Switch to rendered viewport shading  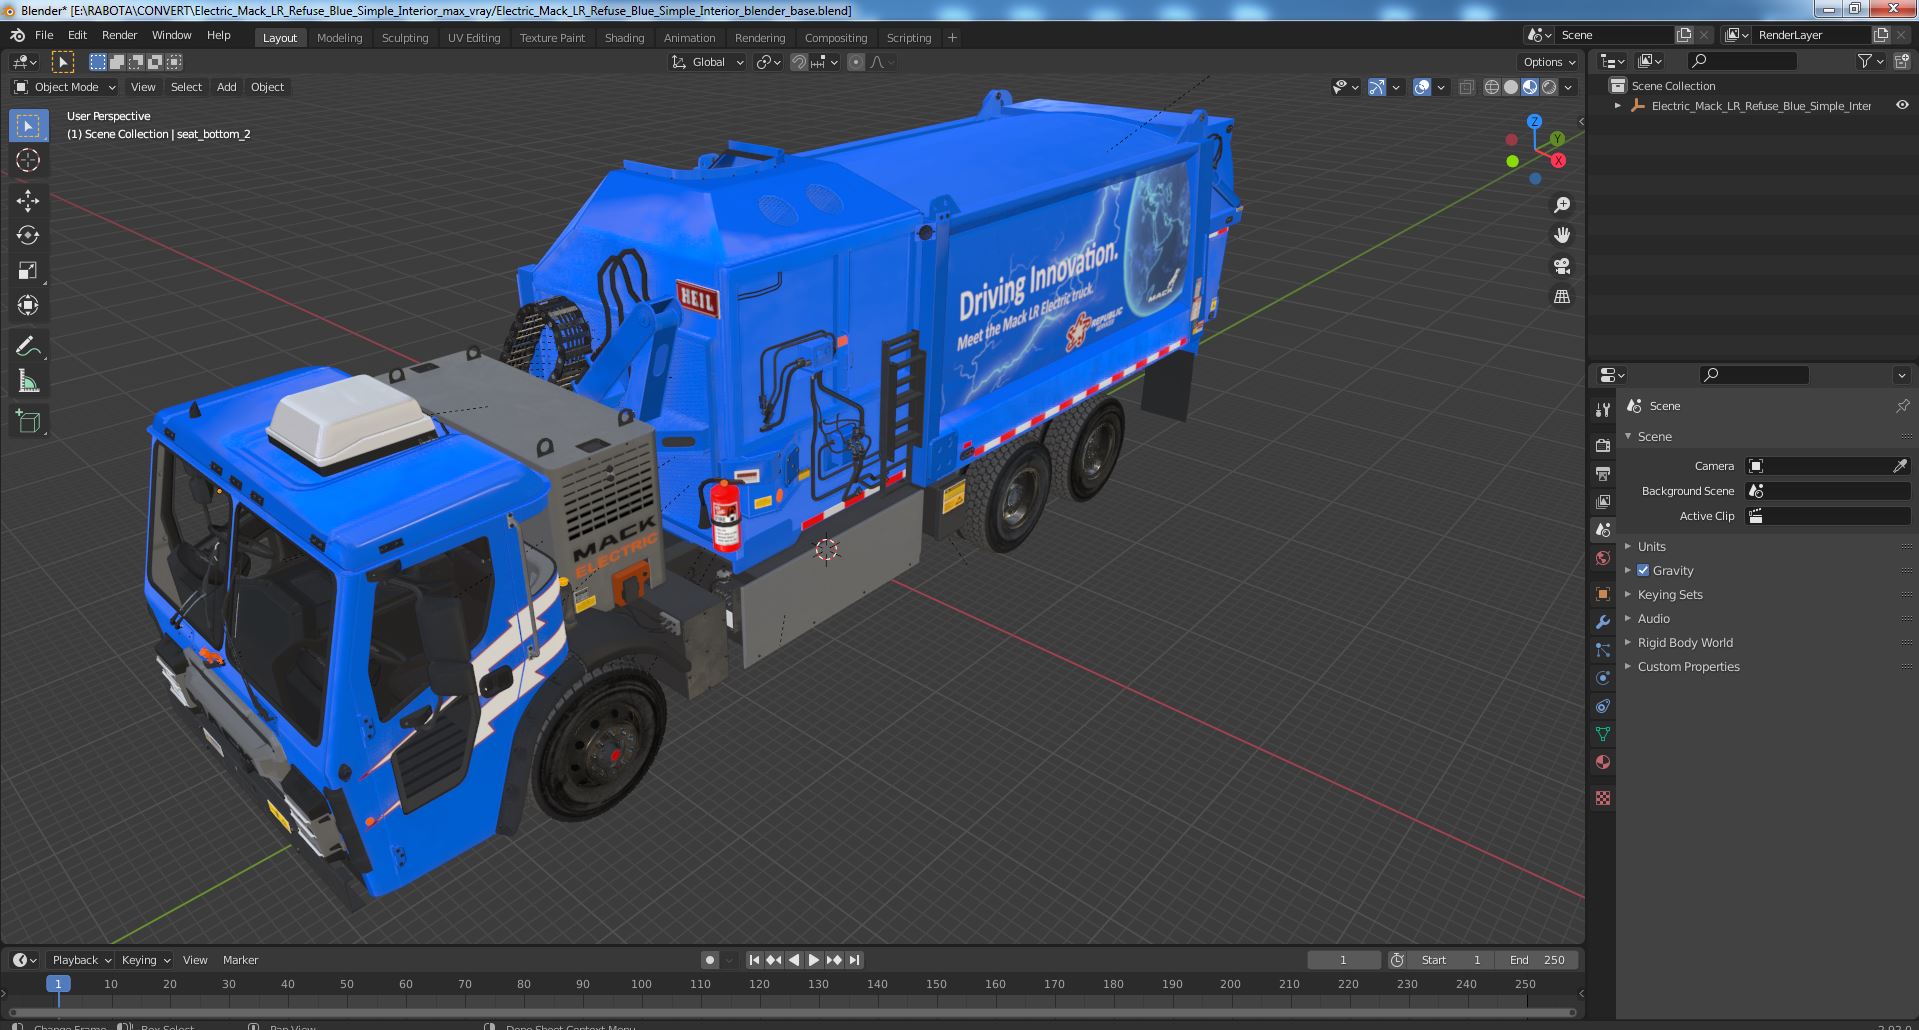point(1548,87)
